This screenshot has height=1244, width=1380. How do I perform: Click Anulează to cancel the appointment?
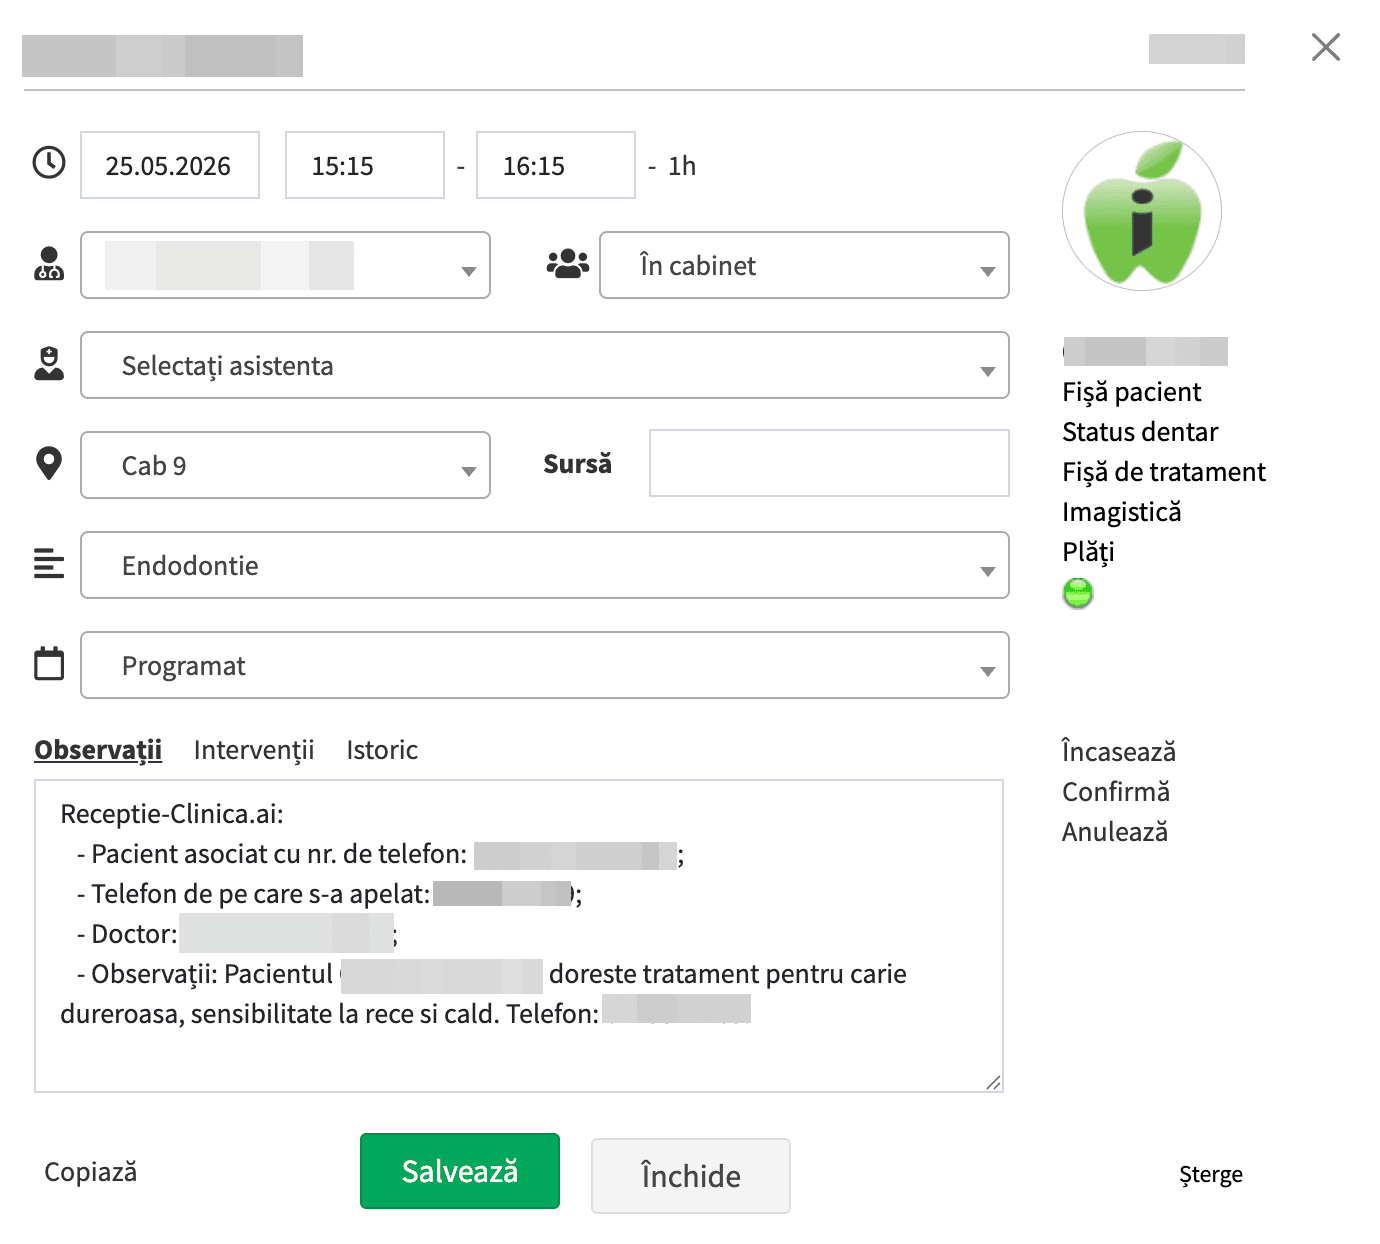tap(1114, 831)
